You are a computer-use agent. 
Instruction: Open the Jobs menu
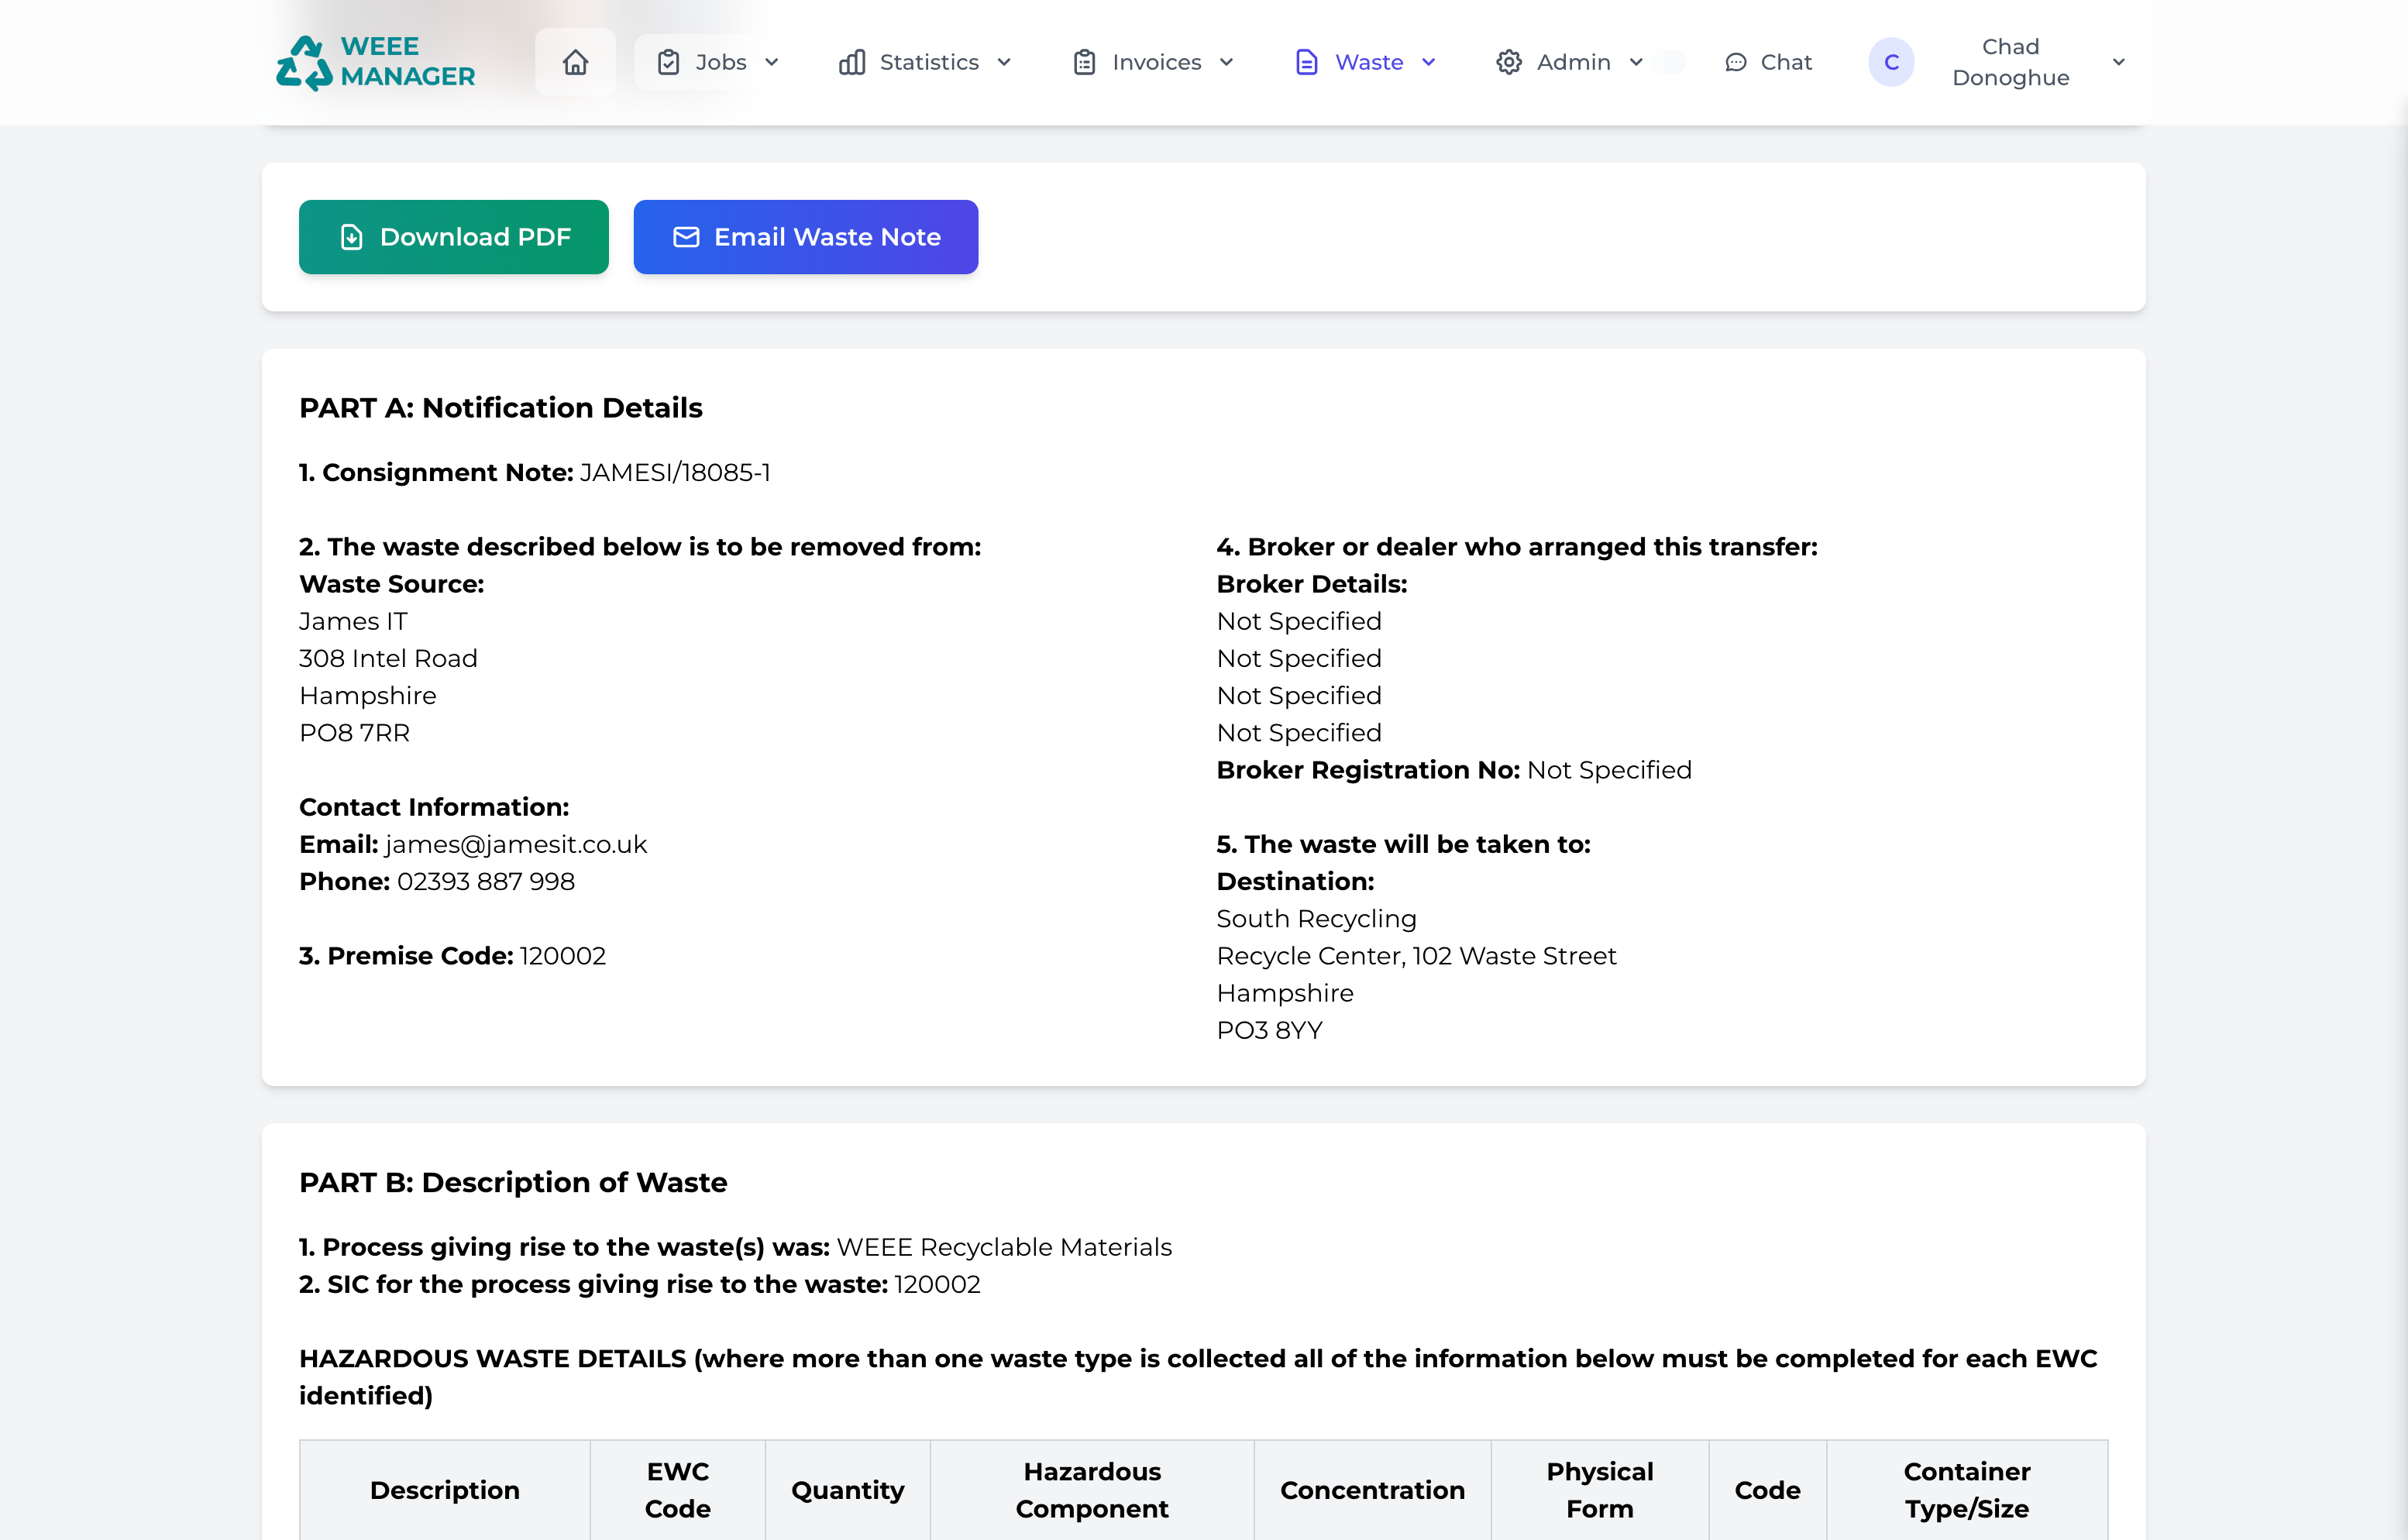coord(718,62)
